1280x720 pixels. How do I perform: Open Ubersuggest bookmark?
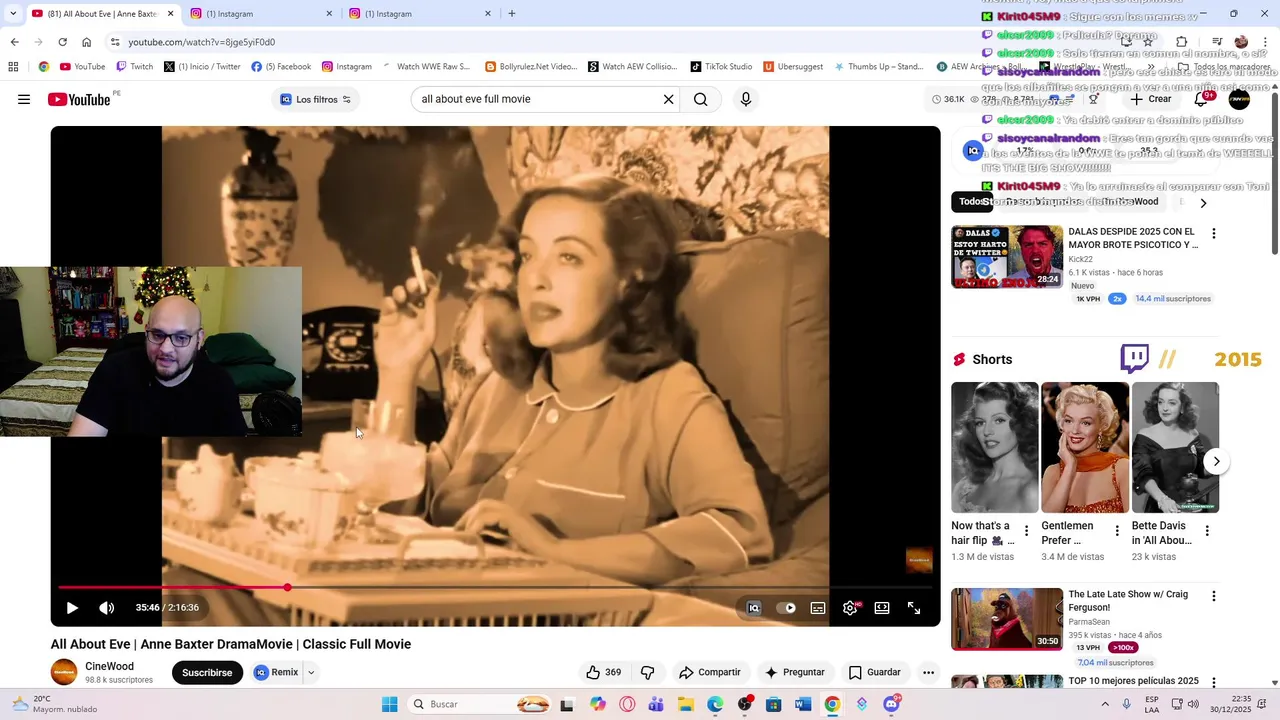(794, 67)
